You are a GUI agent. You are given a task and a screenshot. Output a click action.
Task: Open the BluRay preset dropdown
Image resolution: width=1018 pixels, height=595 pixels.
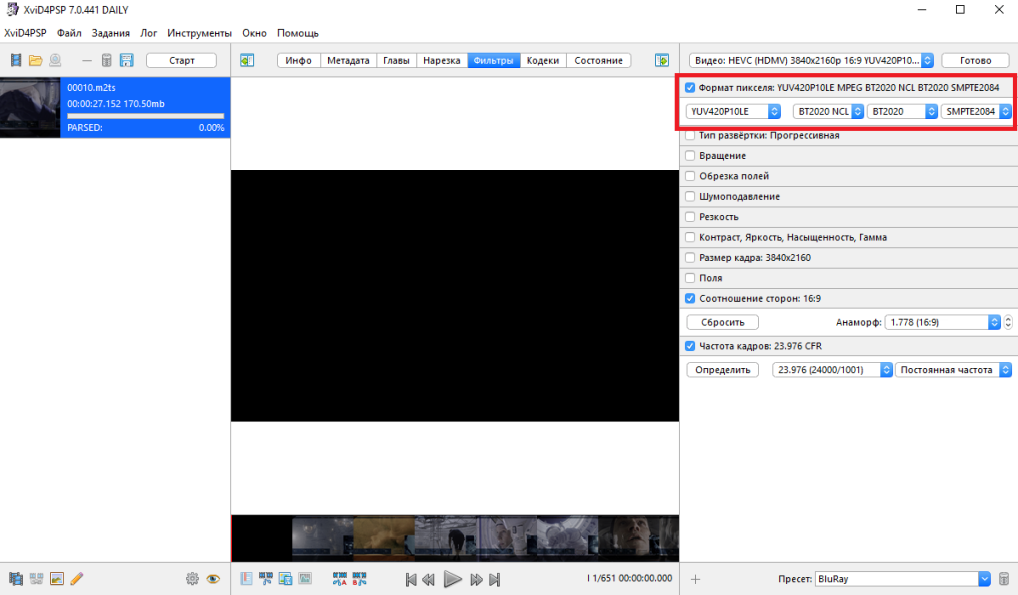point(902,579)
